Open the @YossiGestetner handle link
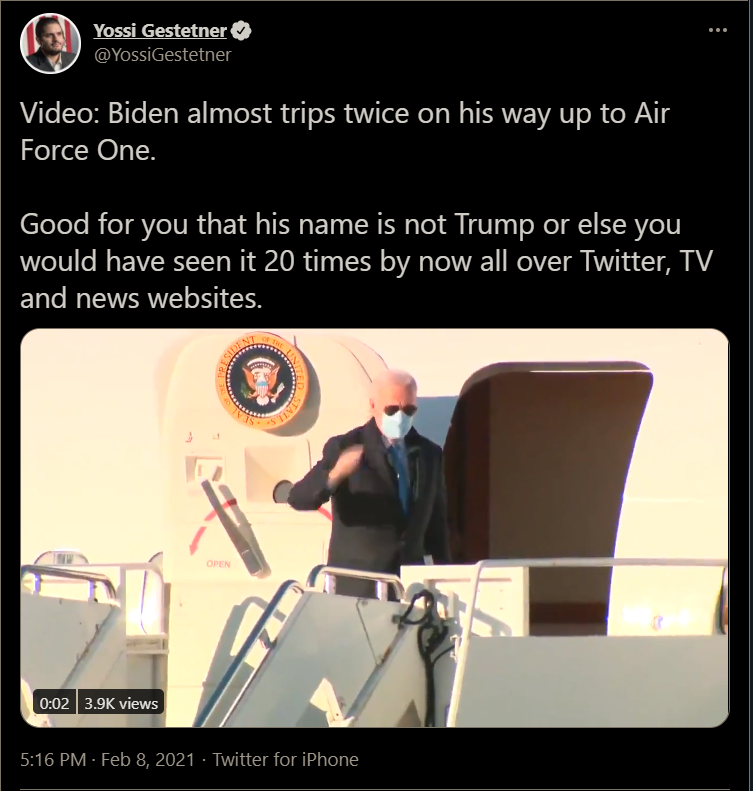This screenshot has width=753, height=791. [x=162, y=54]
